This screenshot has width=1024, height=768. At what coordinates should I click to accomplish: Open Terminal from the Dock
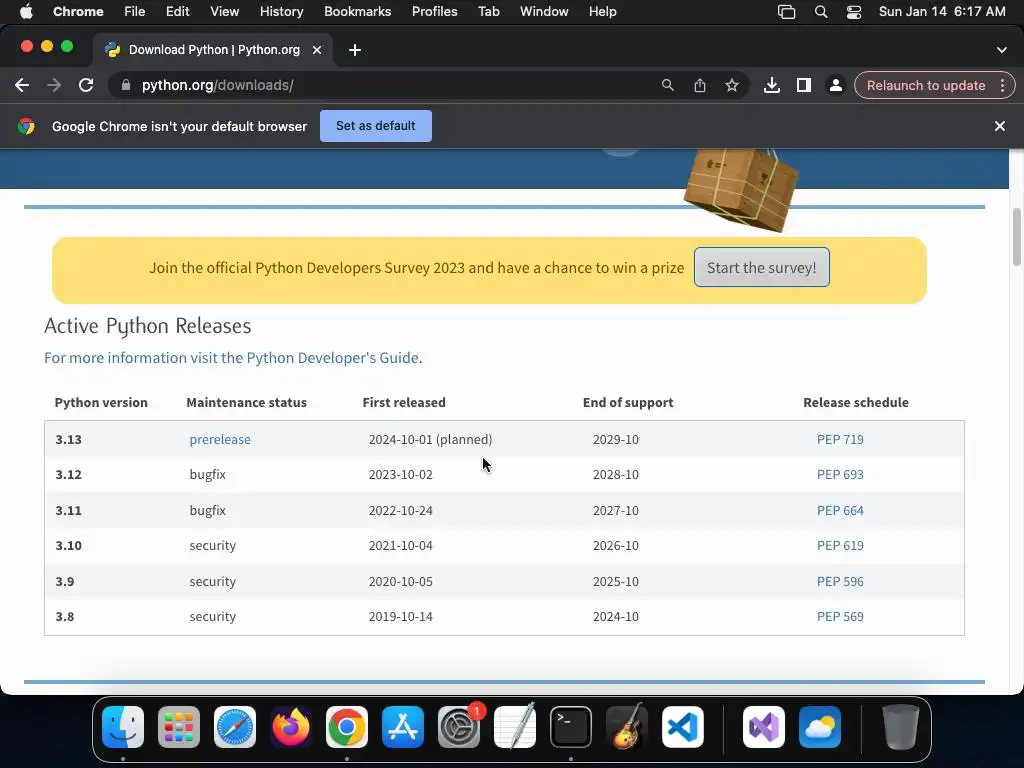tap(571, 727)
